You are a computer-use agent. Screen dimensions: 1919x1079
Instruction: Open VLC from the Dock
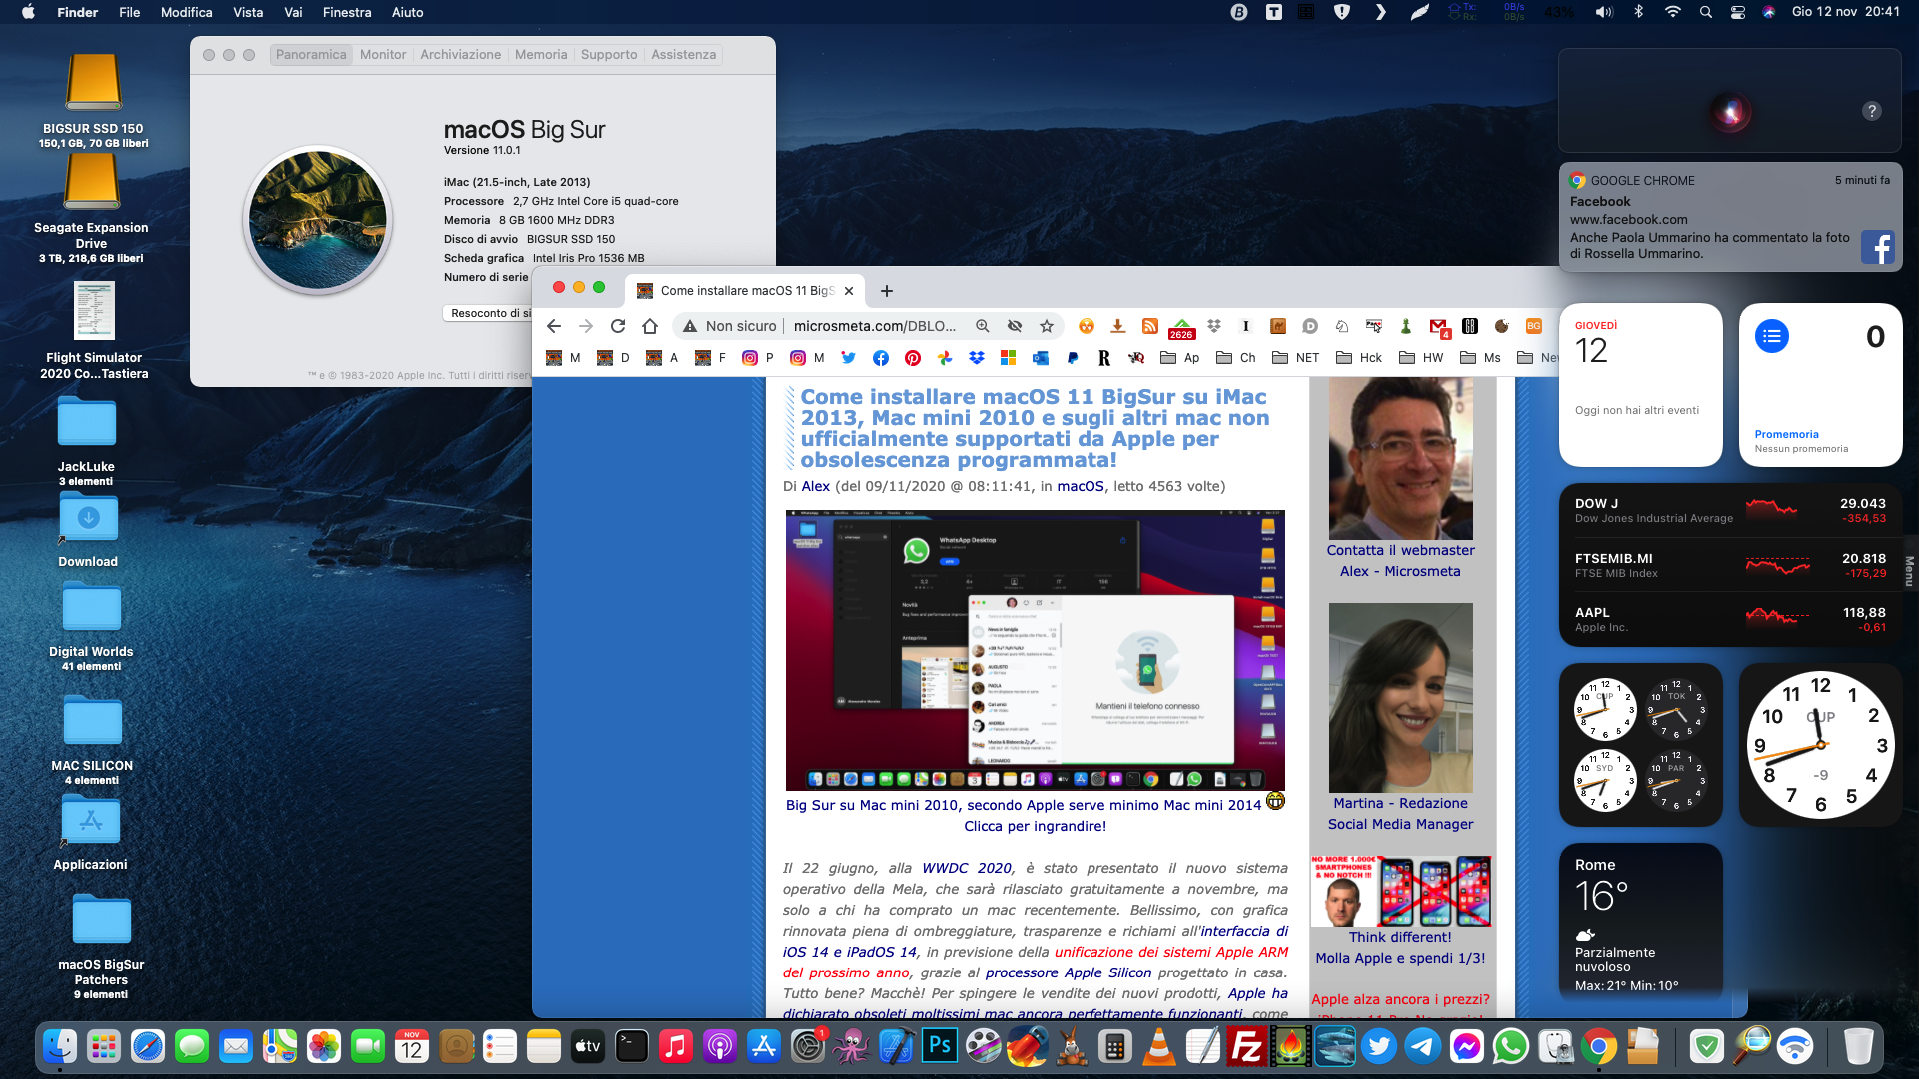point(1159,1047)
